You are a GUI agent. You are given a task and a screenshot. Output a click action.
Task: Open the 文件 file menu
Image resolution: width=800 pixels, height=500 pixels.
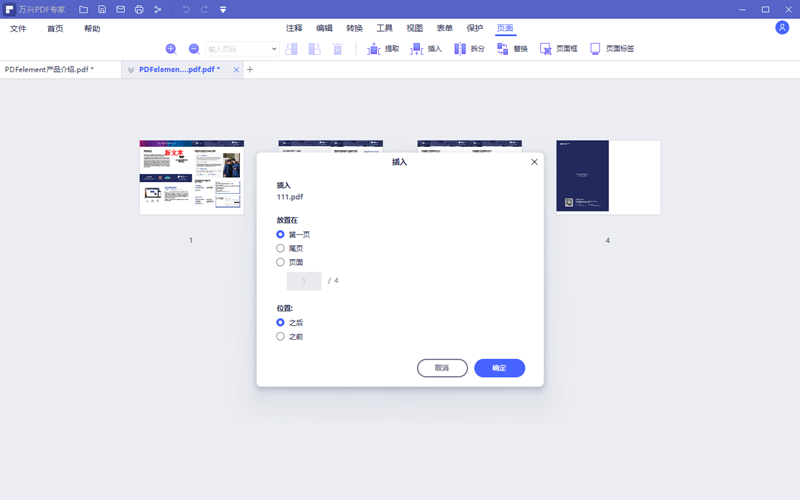pos(18,29)
